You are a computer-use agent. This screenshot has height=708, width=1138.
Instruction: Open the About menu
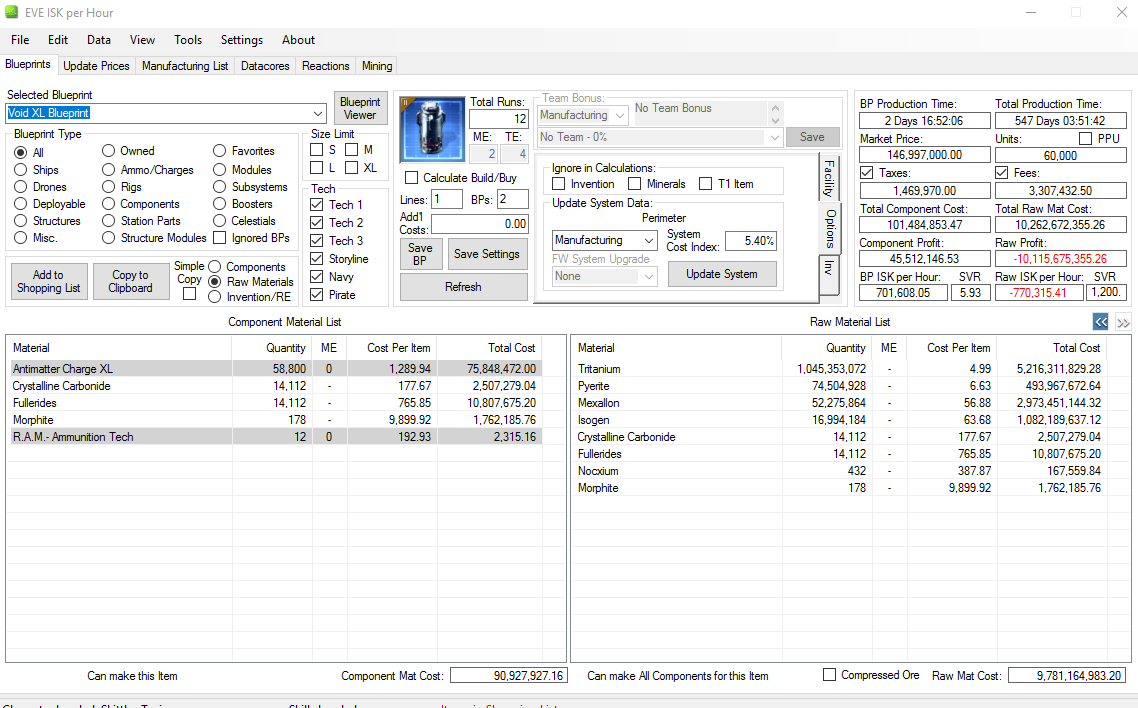coord(298,40)
